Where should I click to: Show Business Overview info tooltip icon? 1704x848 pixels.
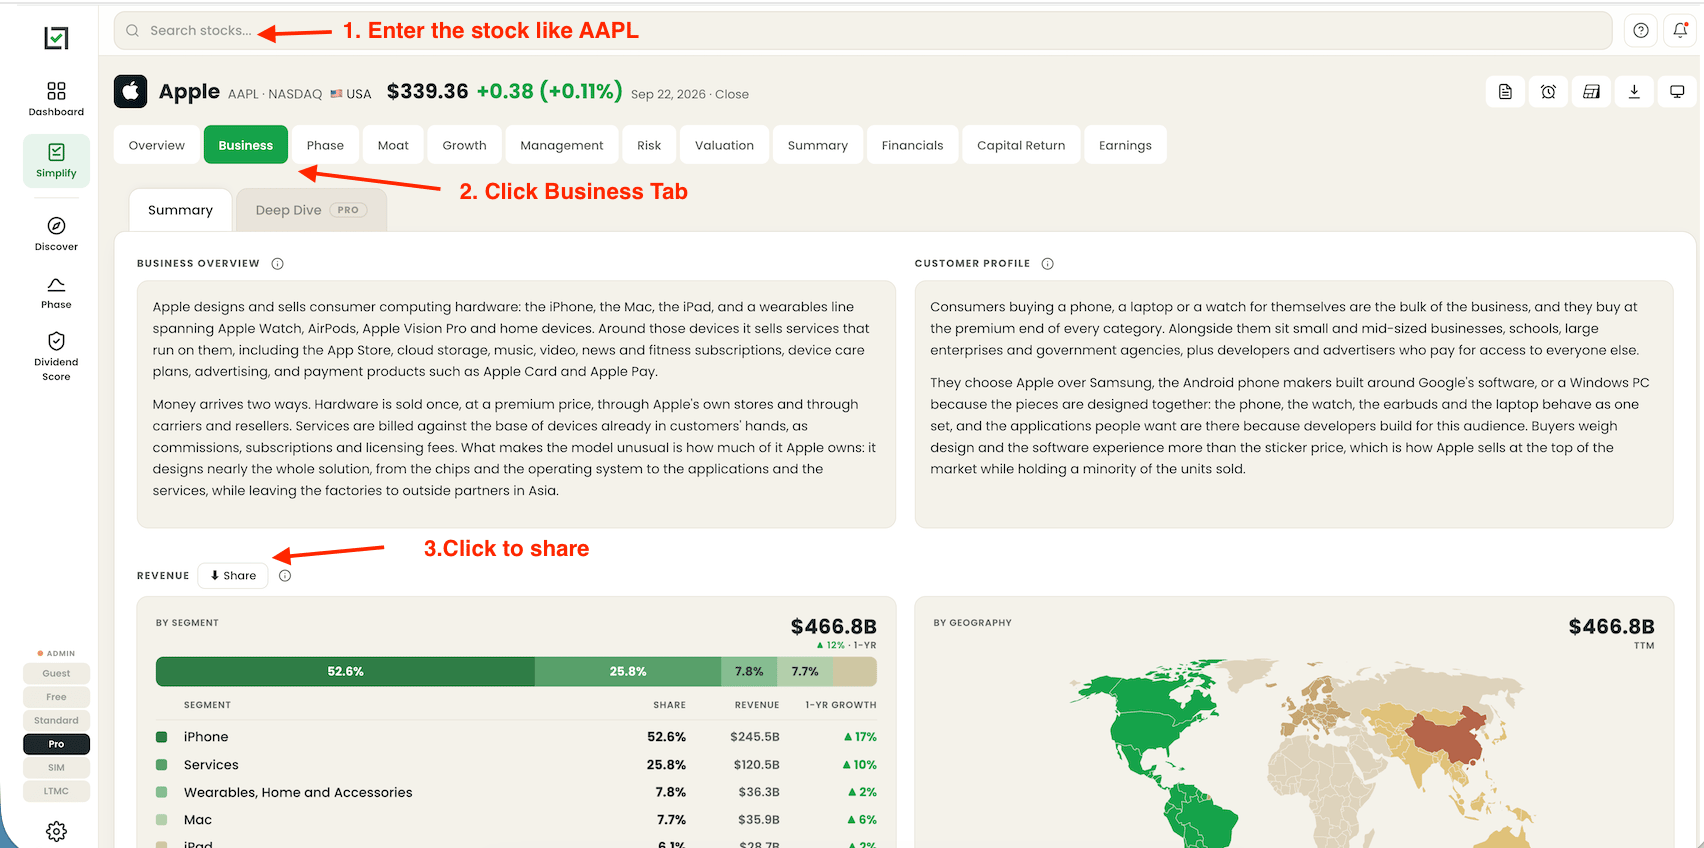click(x=278, y=264)
